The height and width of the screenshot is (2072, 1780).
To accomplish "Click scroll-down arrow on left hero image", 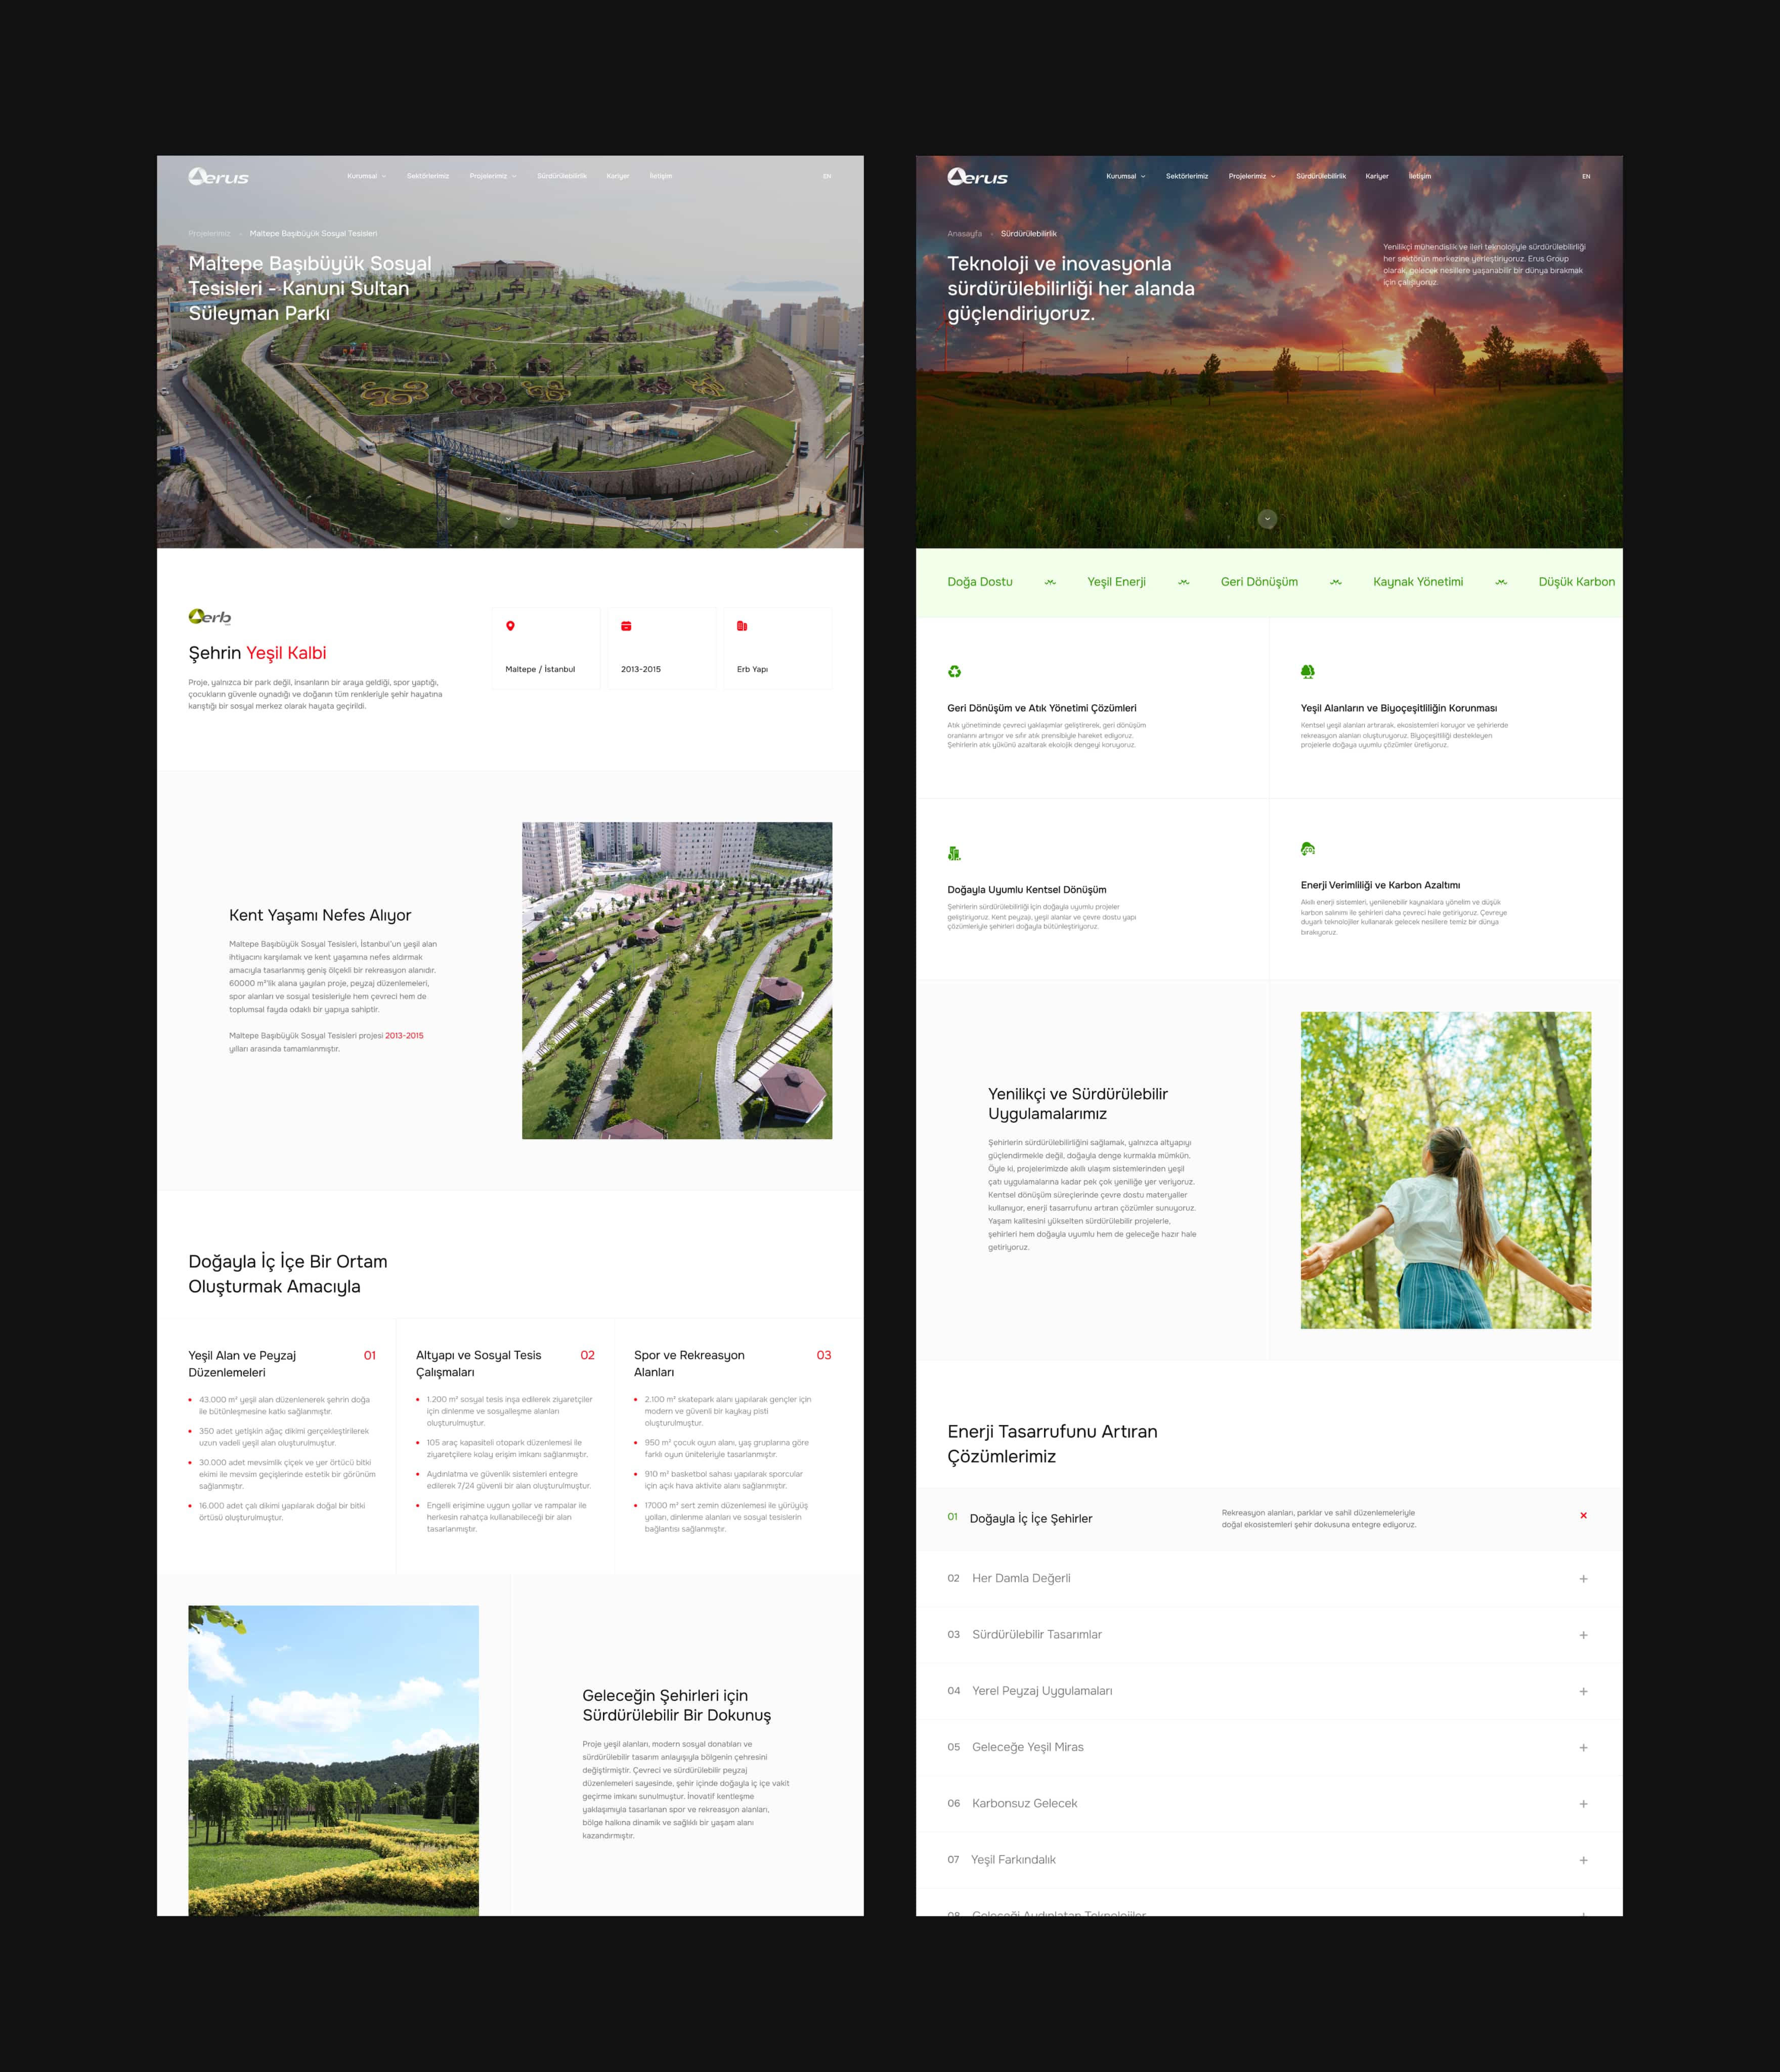I will pos(508,519).
